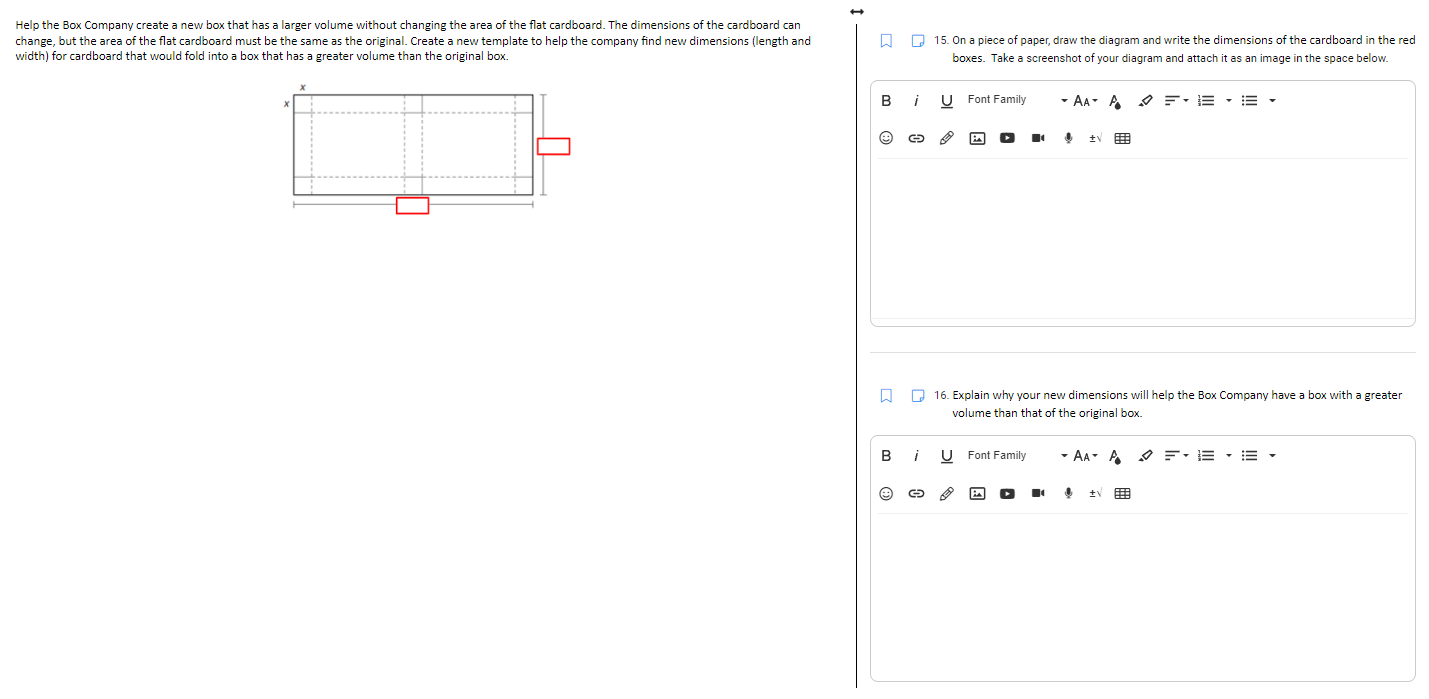Image resolution: width=1429 pixels, height=699 pixels.
Task: Record a video response for question 15
Action: click(x=1037, y=137)
